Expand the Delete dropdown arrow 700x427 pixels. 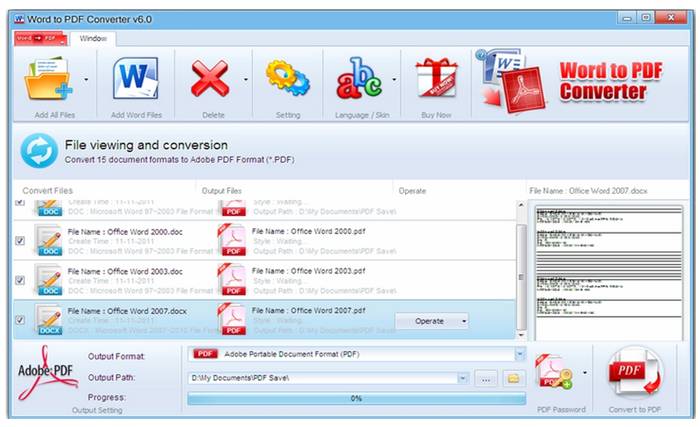(x=246, y=80)
